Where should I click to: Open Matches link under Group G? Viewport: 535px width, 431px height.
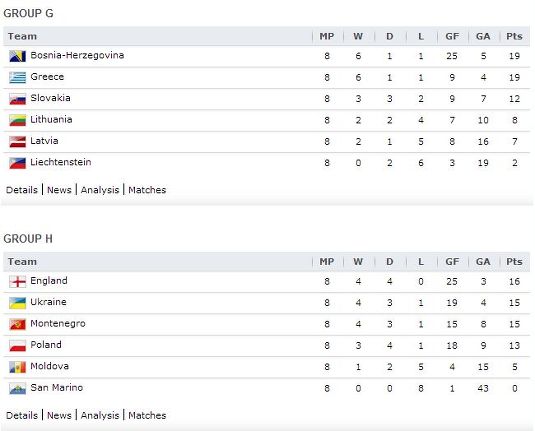point(147,190)
